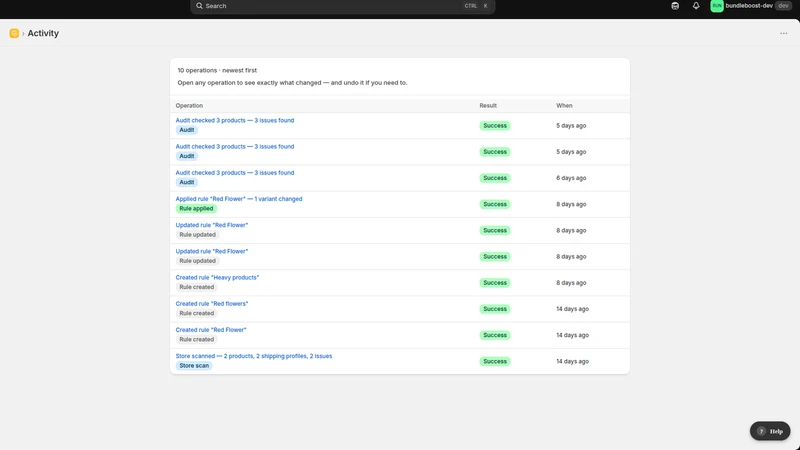The height and width of the screenshot is (450, 800).
Task: Open the first Audit checked 3 products operation, 5 days ago
Action: [235, 120]
